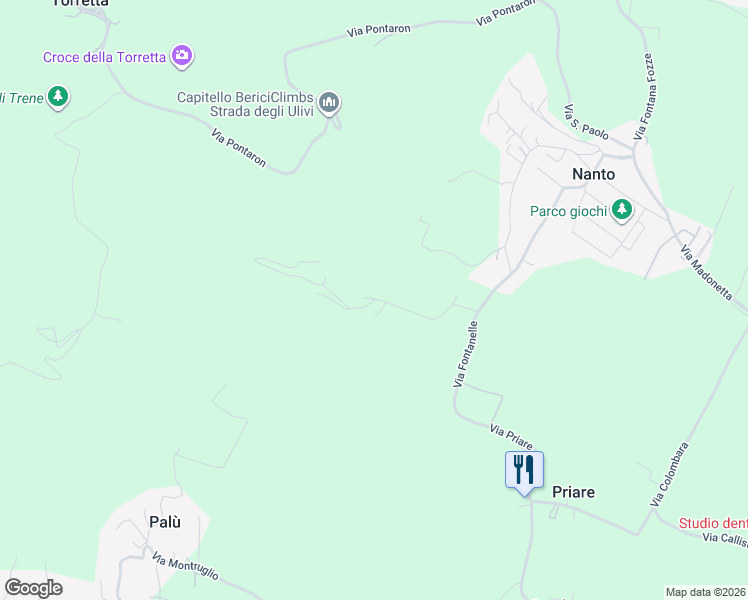Screen dimensions: 748x600
Task: Select the Via S. Paolo street label
Action: (586, 122)
